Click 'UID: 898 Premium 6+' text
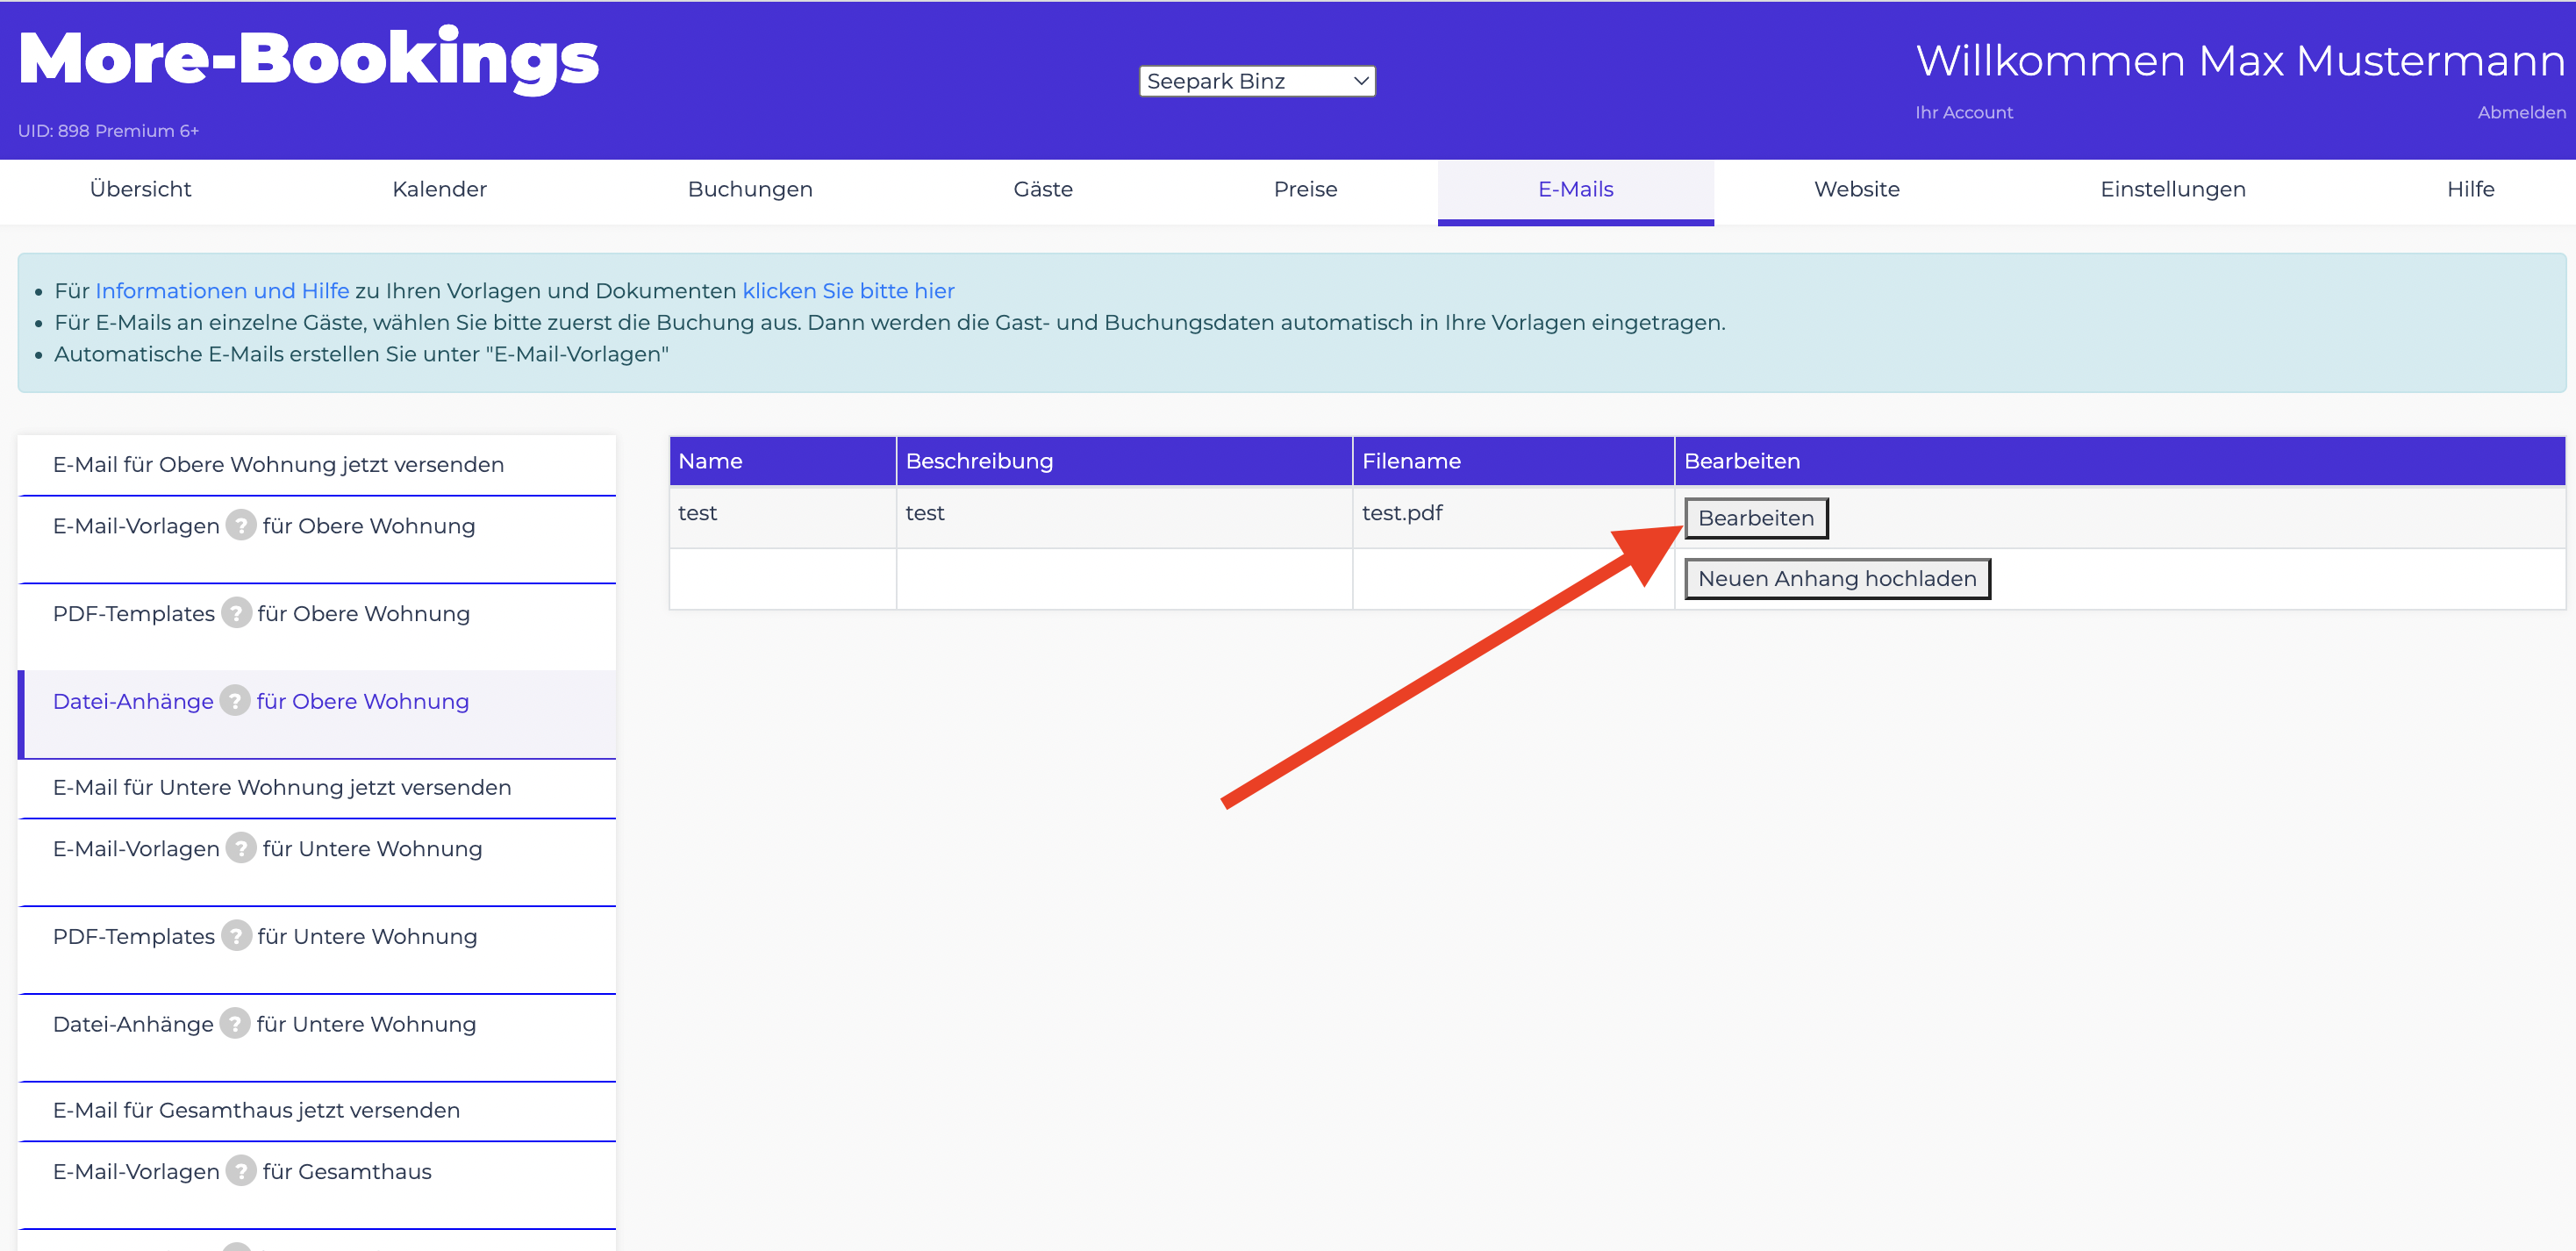The image size is (2576, 1251). (x=108, y=131)
